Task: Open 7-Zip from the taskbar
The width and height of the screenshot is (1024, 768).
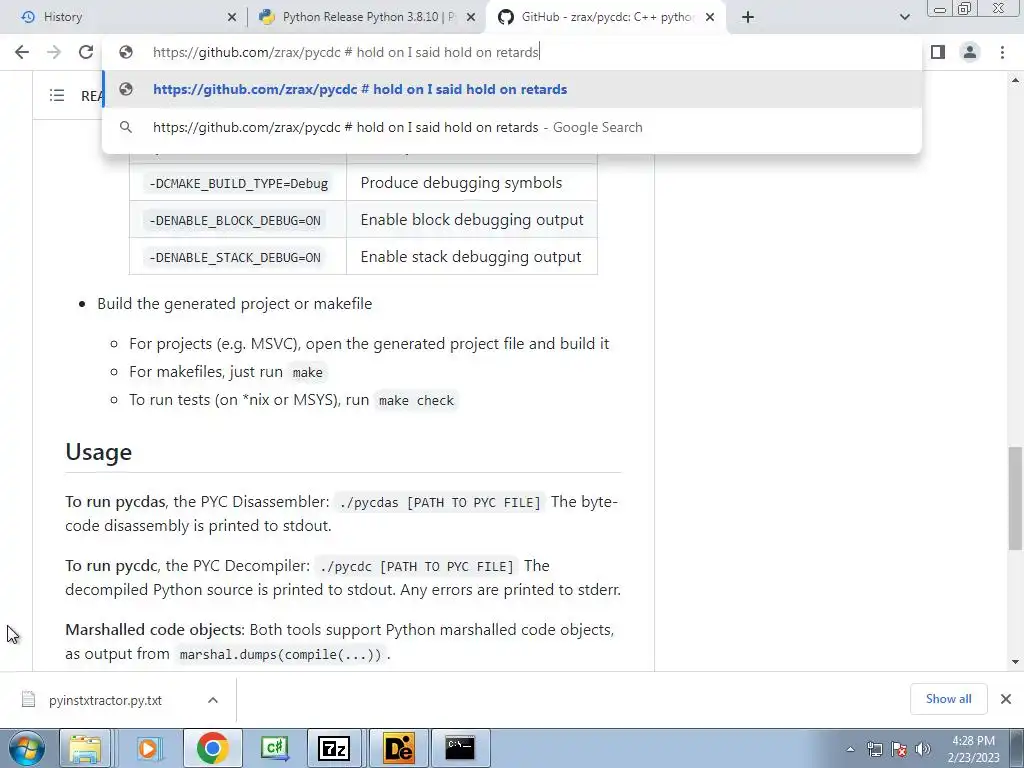Action: point(334,748)
